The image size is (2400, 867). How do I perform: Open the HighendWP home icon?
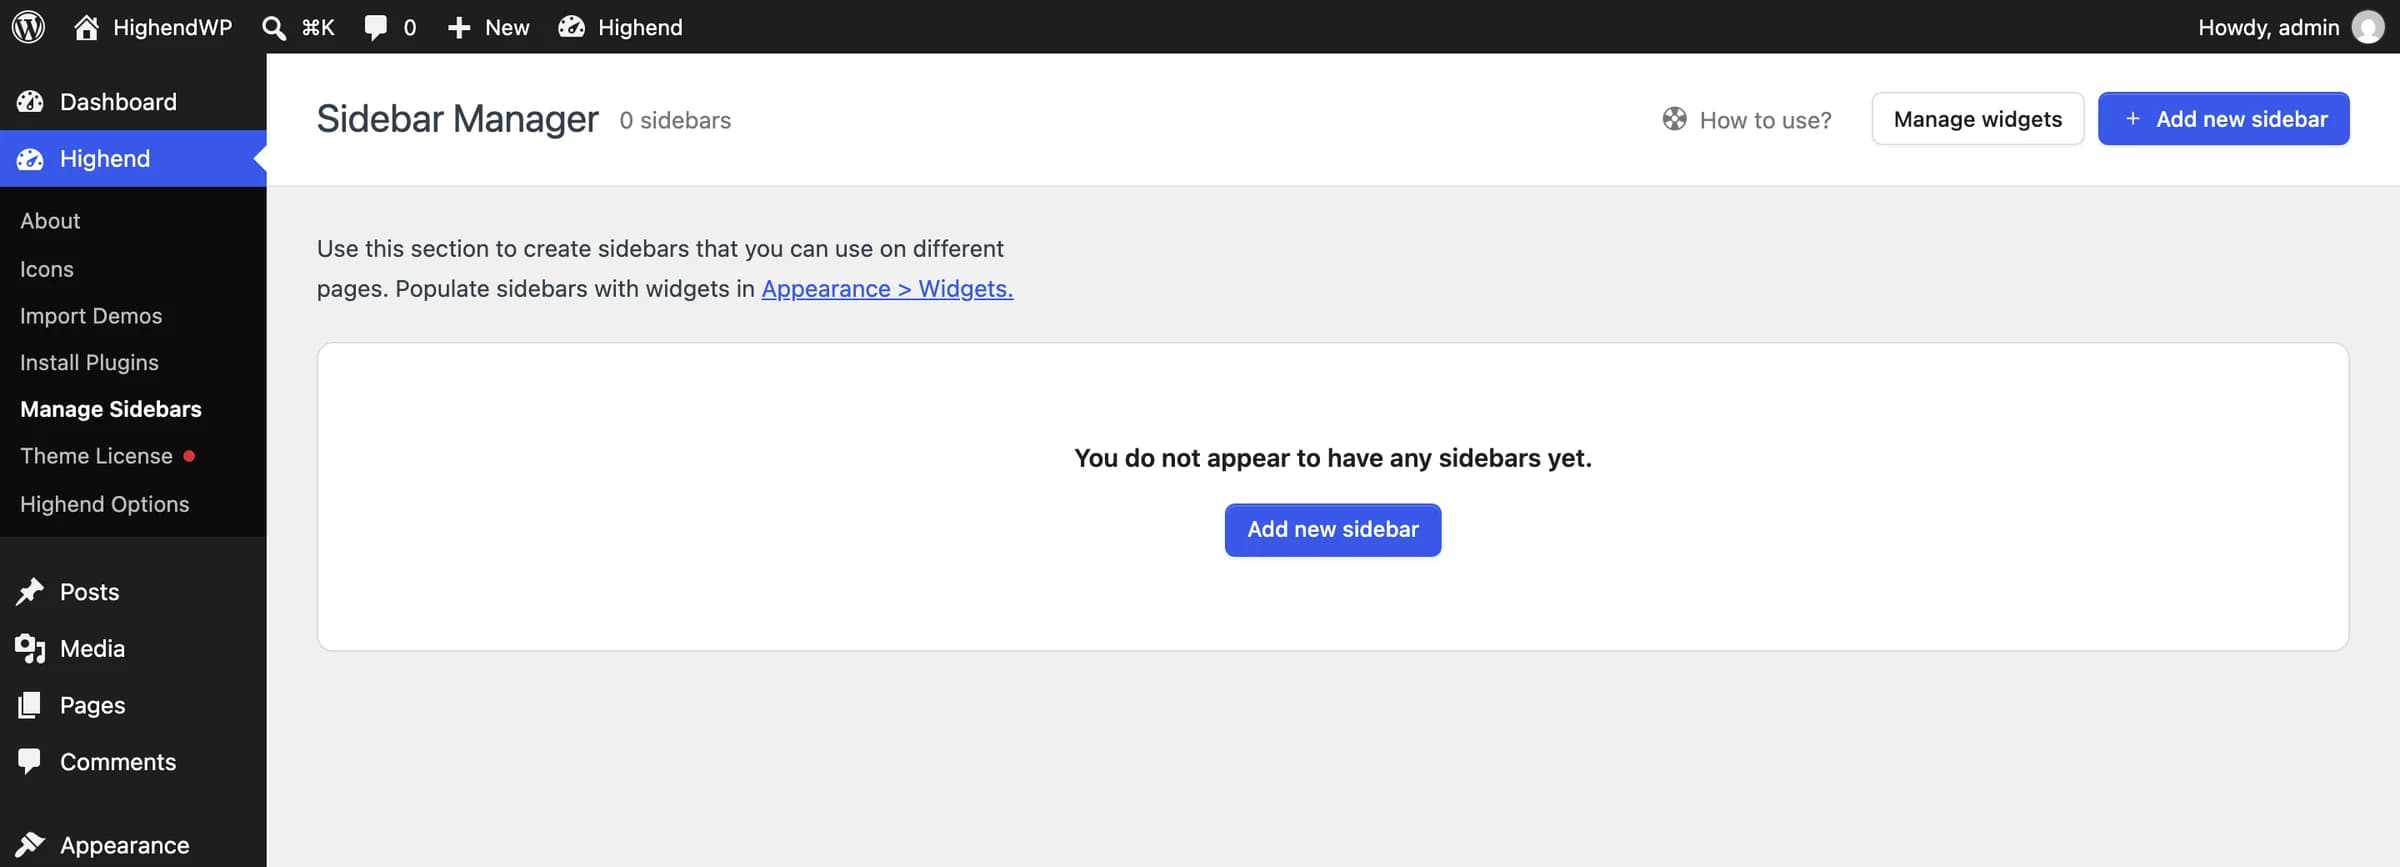coord(87,27)
